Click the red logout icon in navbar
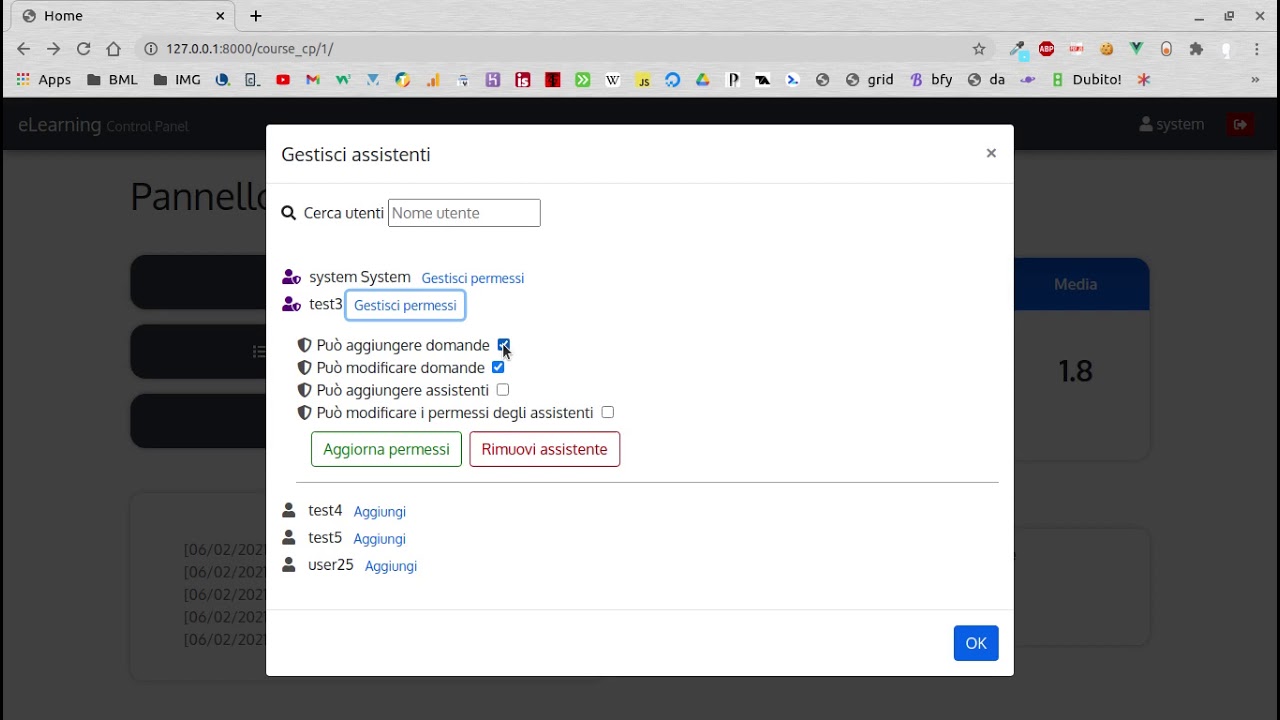Viewport: 1280px width, 720px height. [1241, 125]
